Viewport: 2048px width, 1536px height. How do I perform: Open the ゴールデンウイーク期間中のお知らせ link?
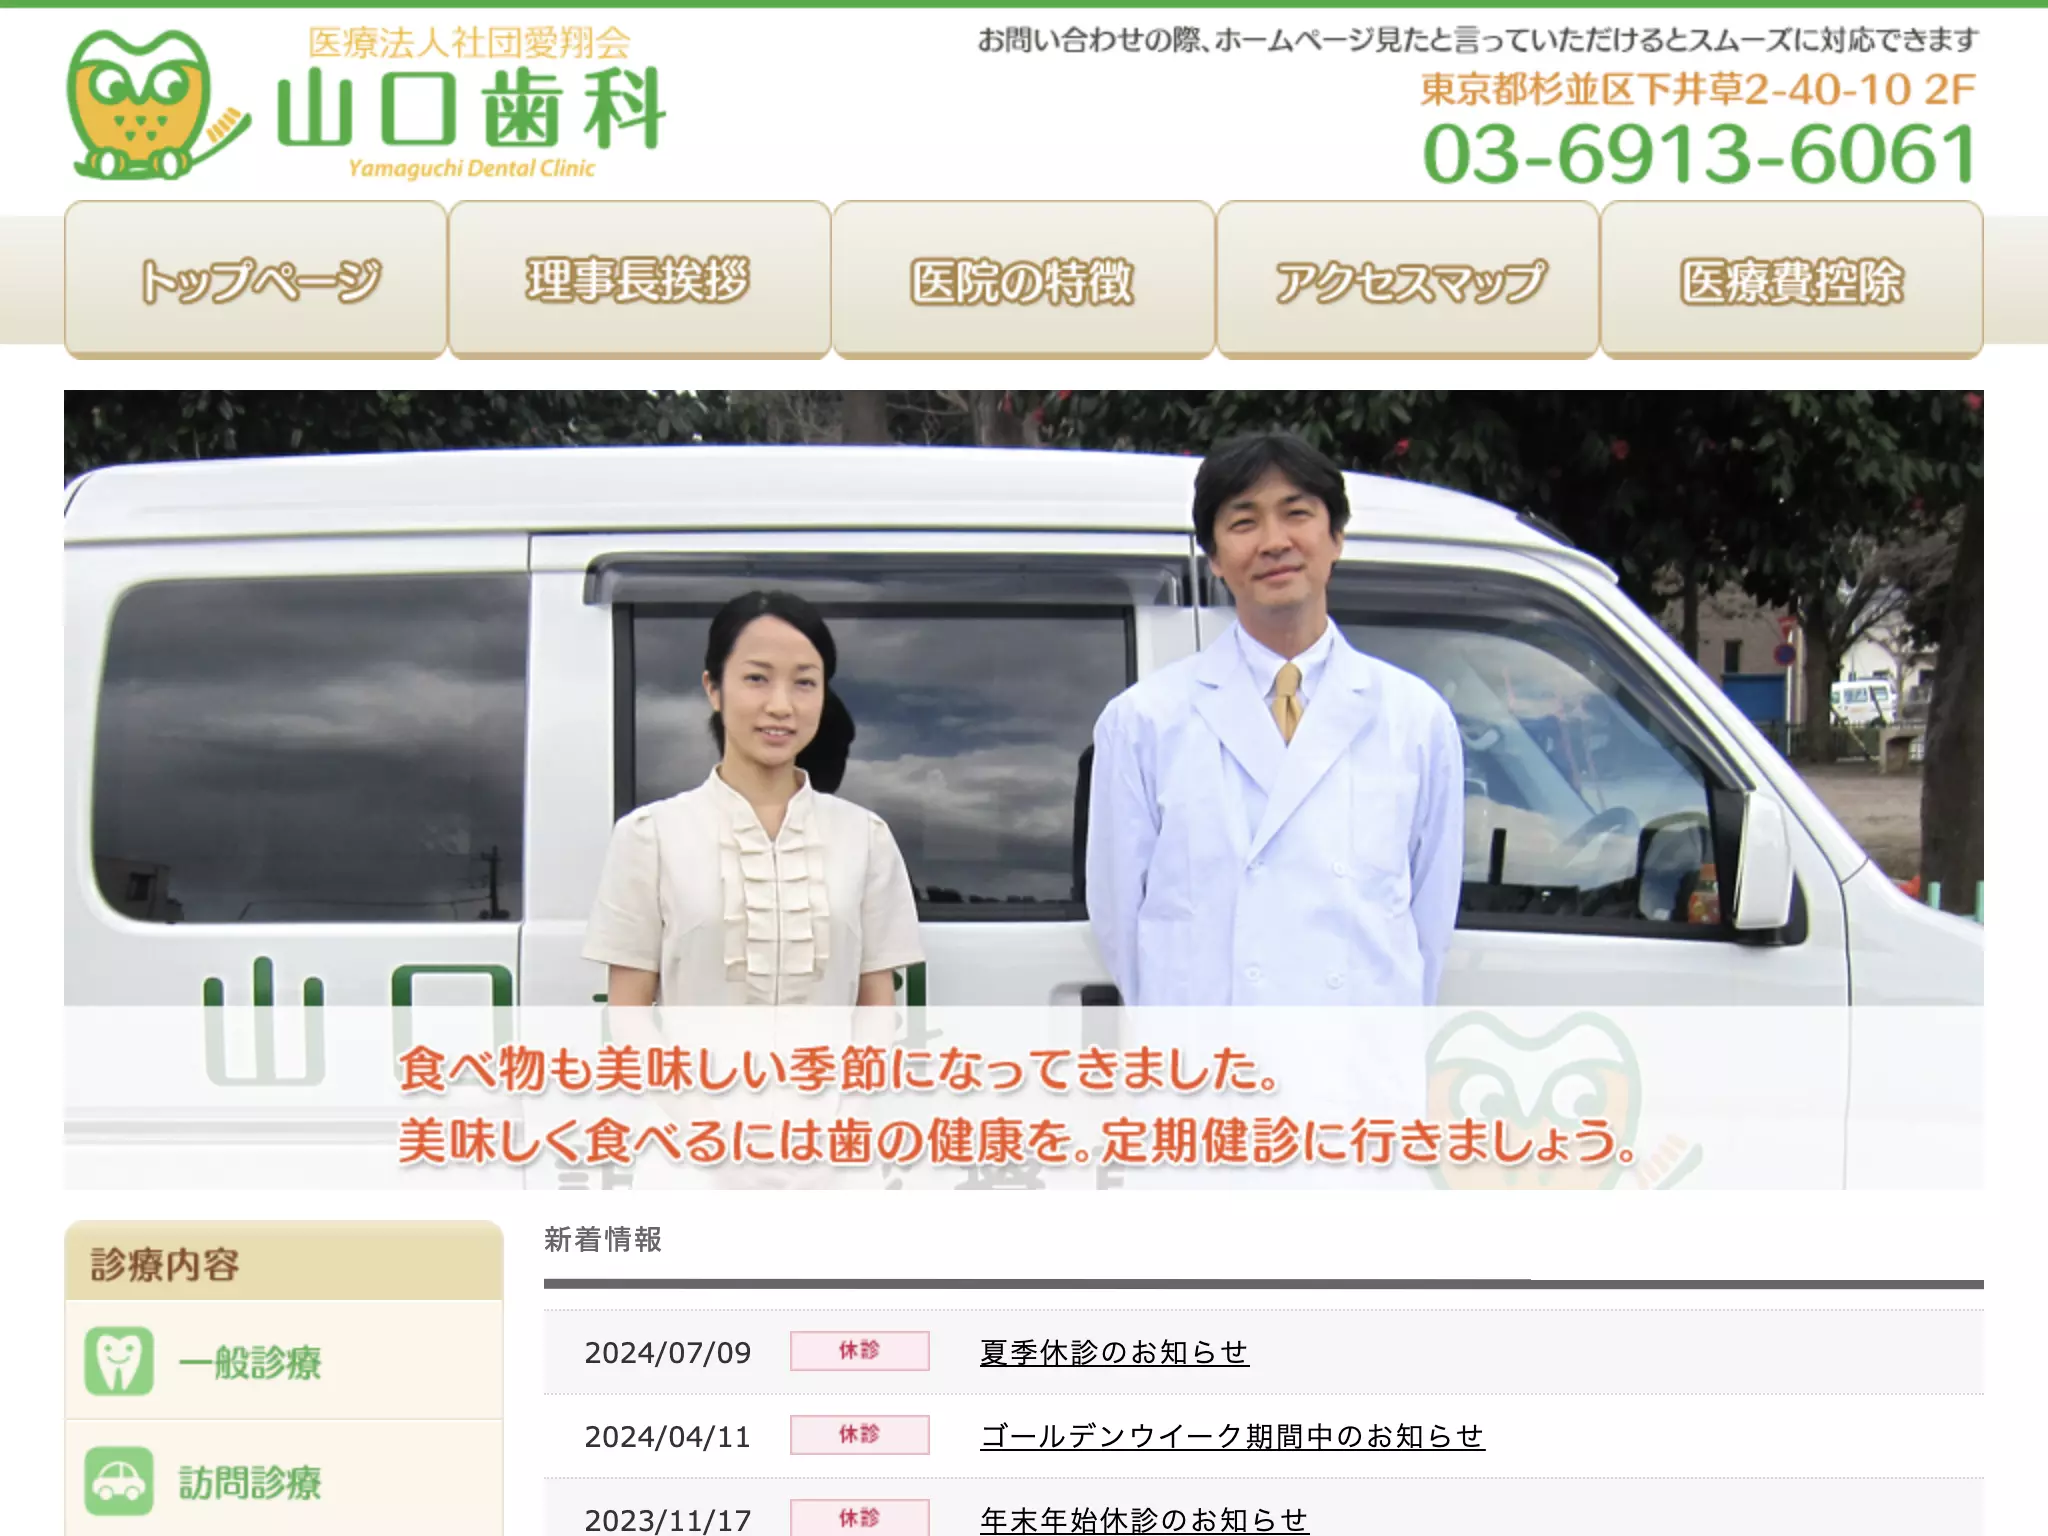click(x=1232, y=1436)
